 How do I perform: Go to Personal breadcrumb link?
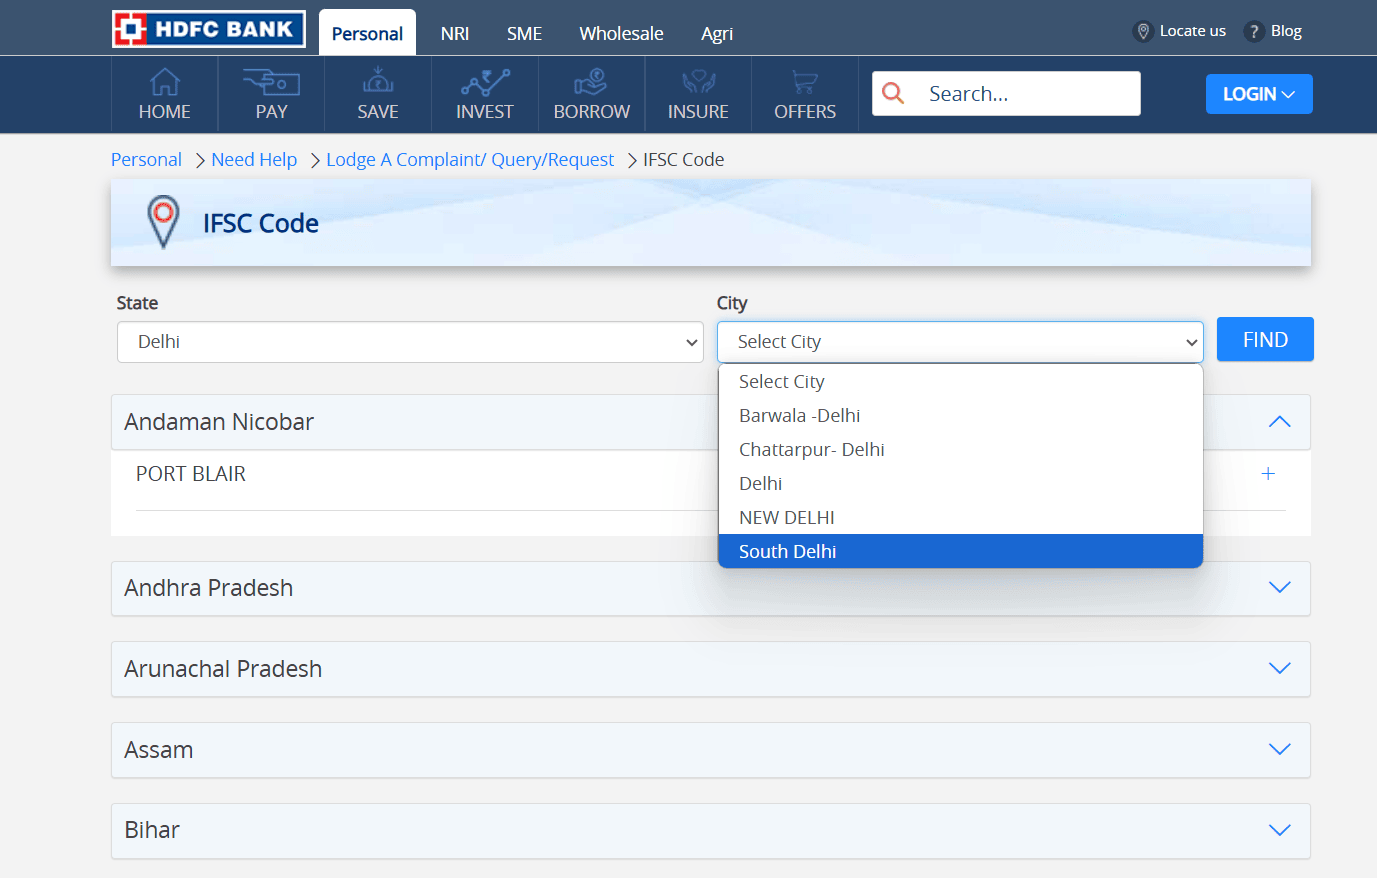point(146,160)
